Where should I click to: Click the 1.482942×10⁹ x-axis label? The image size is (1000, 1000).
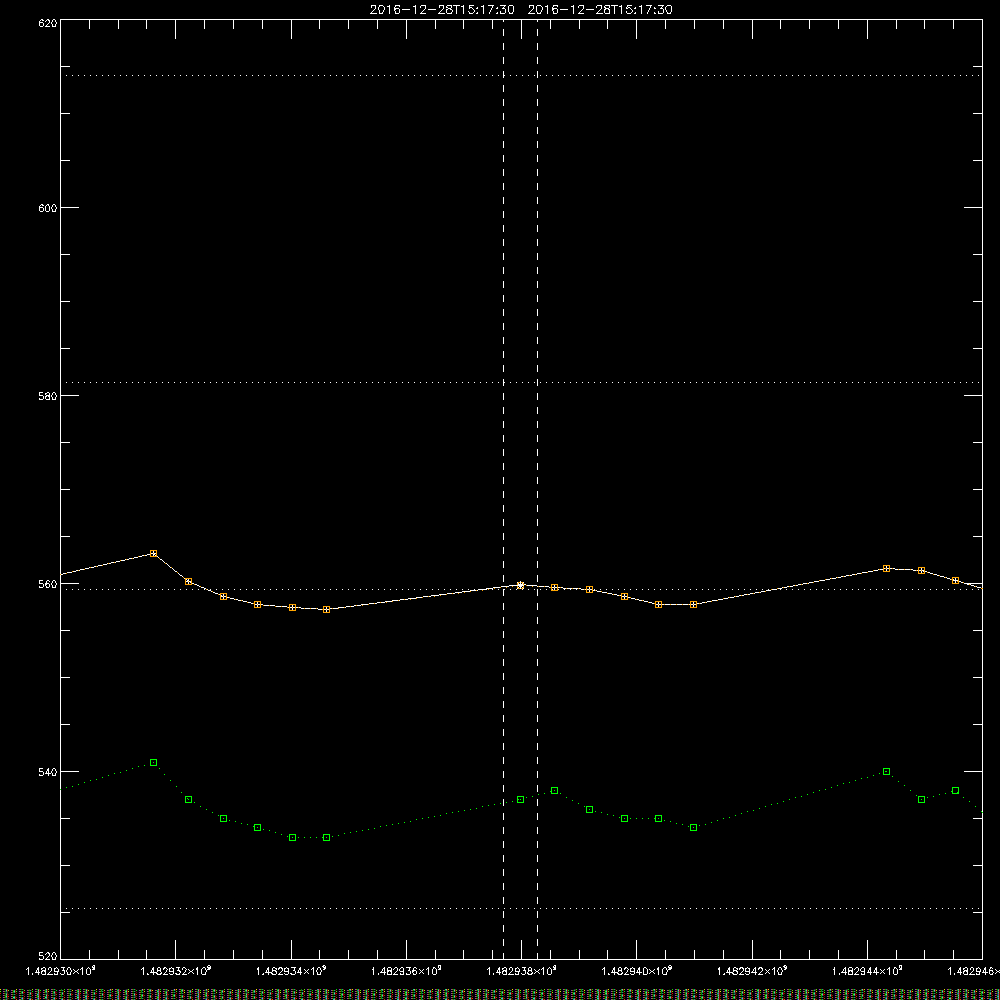click(752, 971)
